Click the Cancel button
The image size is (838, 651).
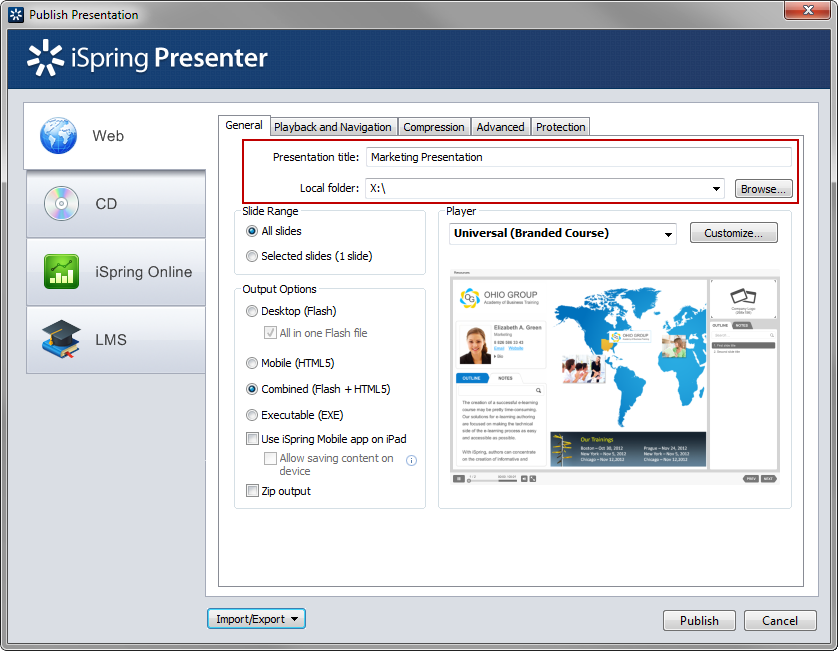780,621
